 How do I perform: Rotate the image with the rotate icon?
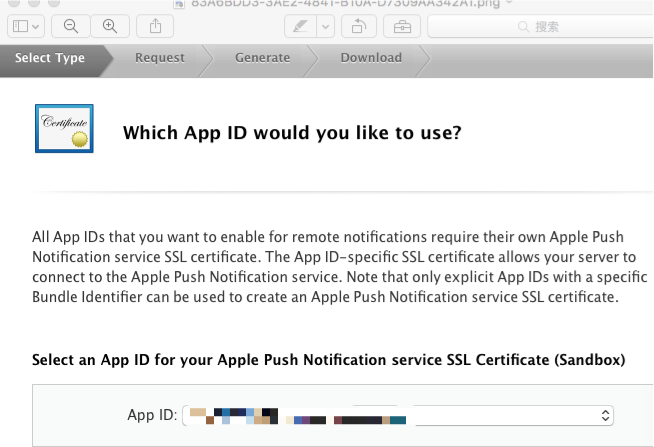coord(359,27)
